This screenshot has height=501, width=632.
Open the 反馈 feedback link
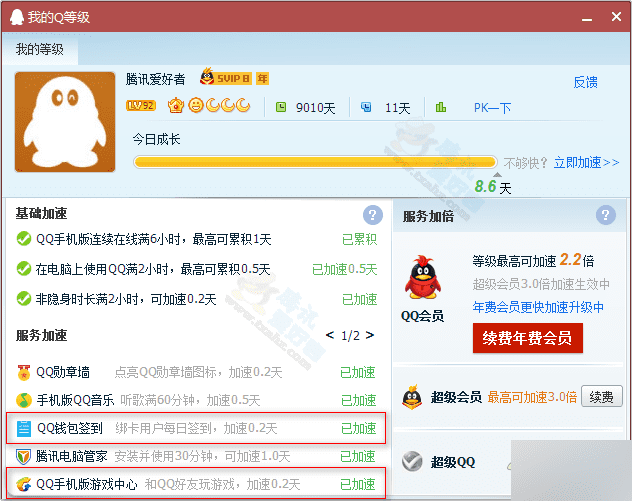(585, 82)
